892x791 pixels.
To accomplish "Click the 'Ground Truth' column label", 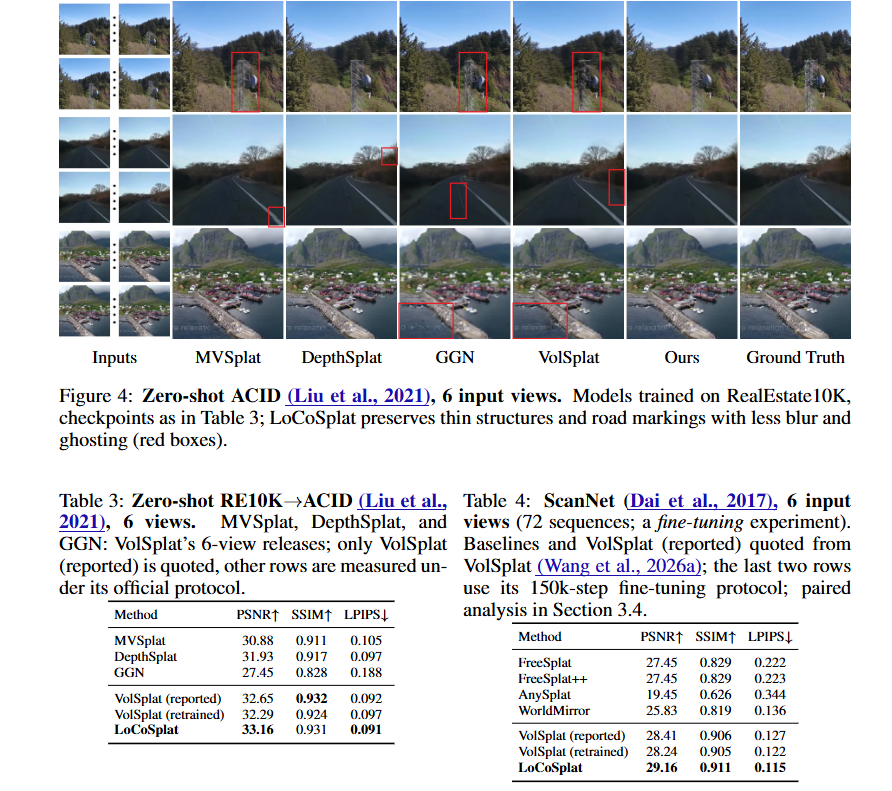I will click(795, 357).
